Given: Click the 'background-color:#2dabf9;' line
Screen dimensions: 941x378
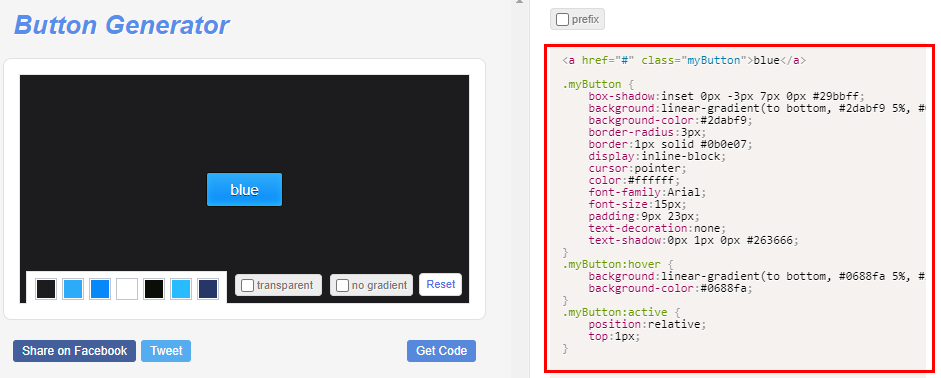Looking at the screenshot, I should pos(670,121).
